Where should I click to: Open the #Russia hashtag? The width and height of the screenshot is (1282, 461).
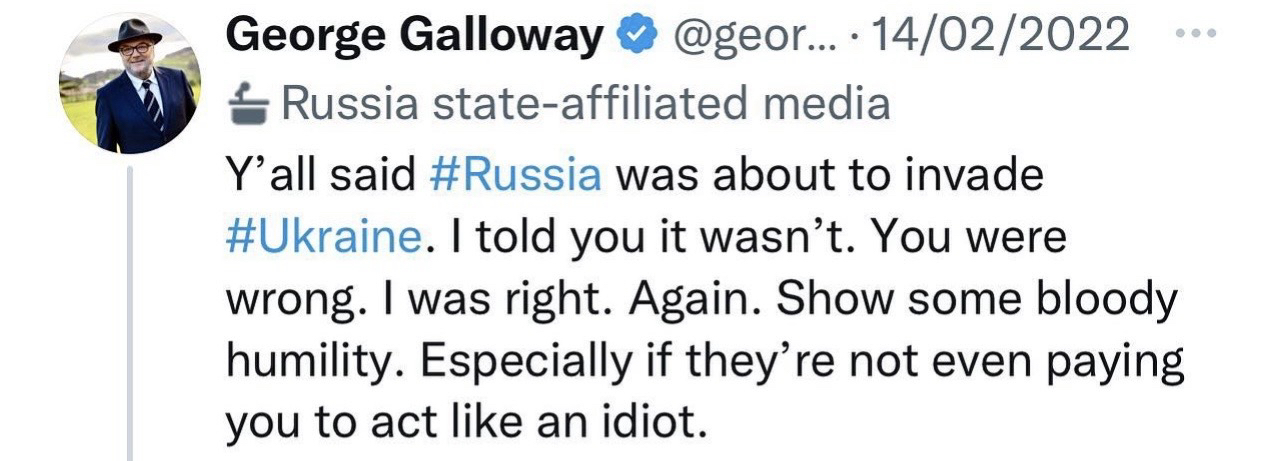click(x=515, y=177)
